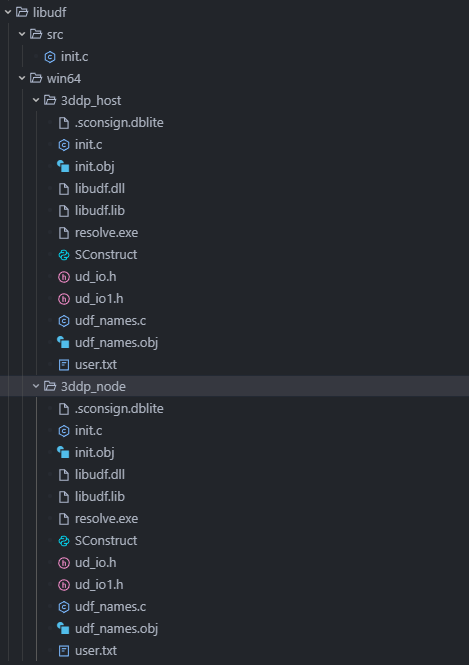469x665 pixels.
Task: Collapse the 3ddp_host folder chevron
Action: coord(36,101)
